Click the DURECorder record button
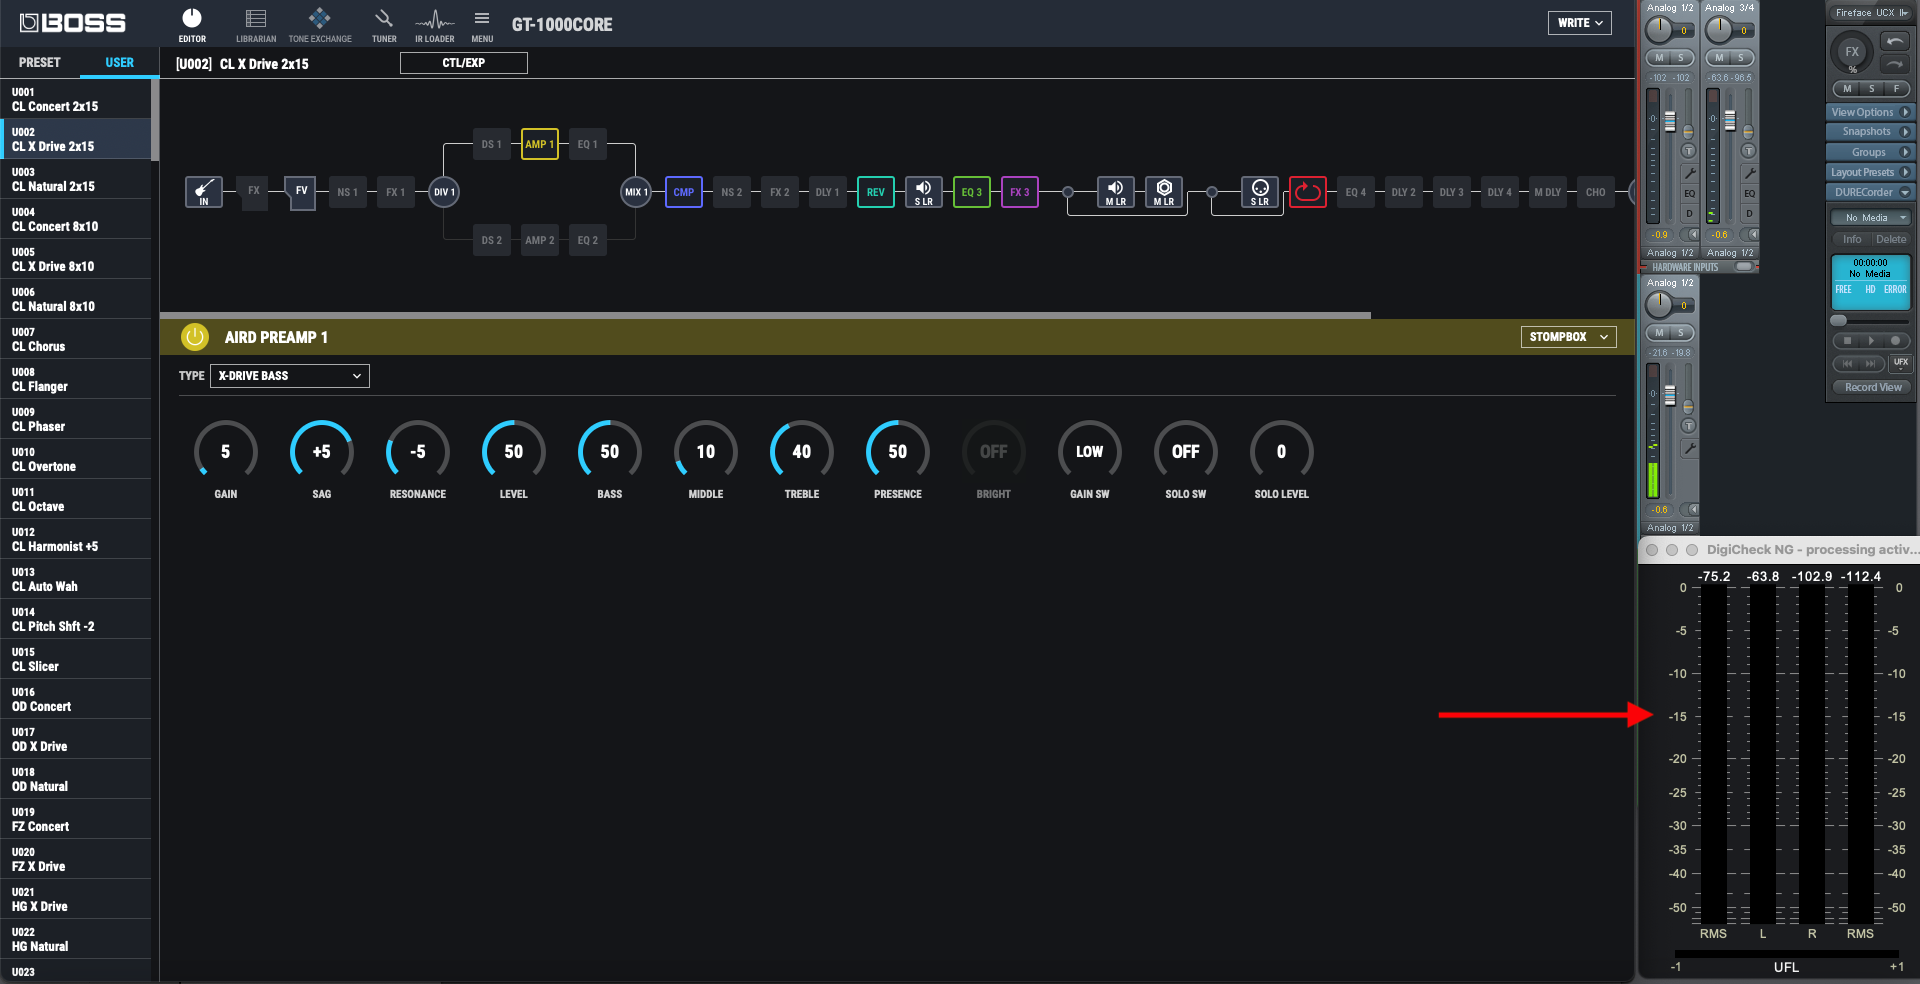Image resolution: width=1920 pixels, height=984 pixels. [x=1895, y=341]
